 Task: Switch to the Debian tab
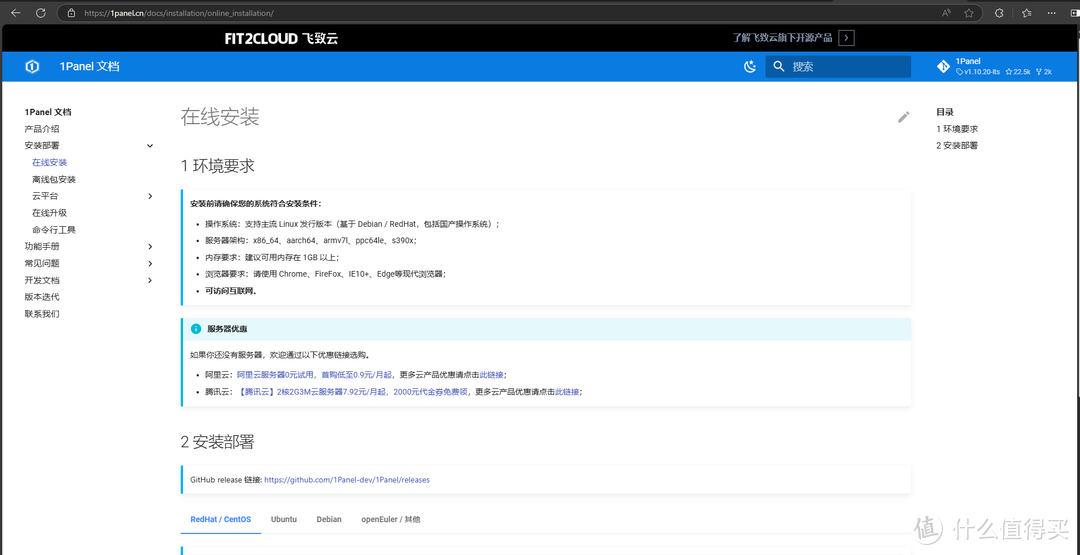329,520
